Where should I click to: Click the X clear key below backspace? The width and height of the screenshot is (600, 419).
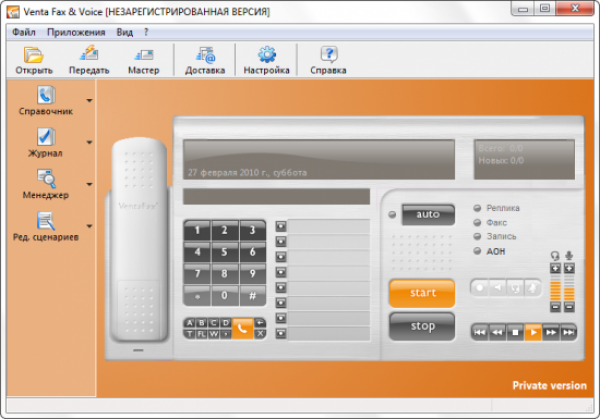pyautogui.click(x=260, y=334)
